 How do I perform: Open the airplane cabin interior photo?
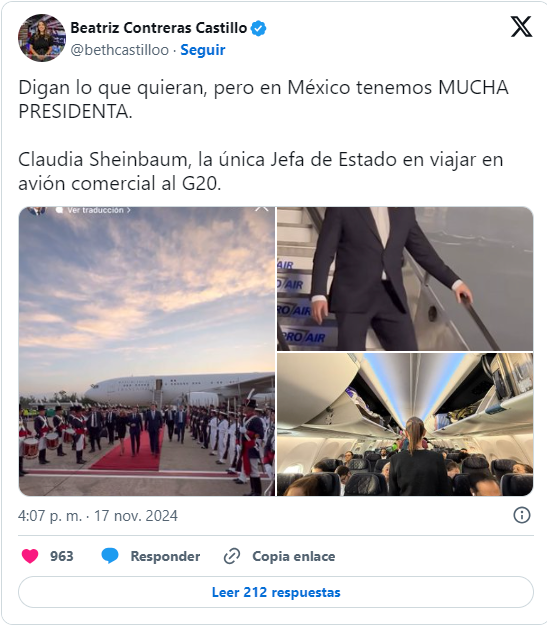point(405,424)
